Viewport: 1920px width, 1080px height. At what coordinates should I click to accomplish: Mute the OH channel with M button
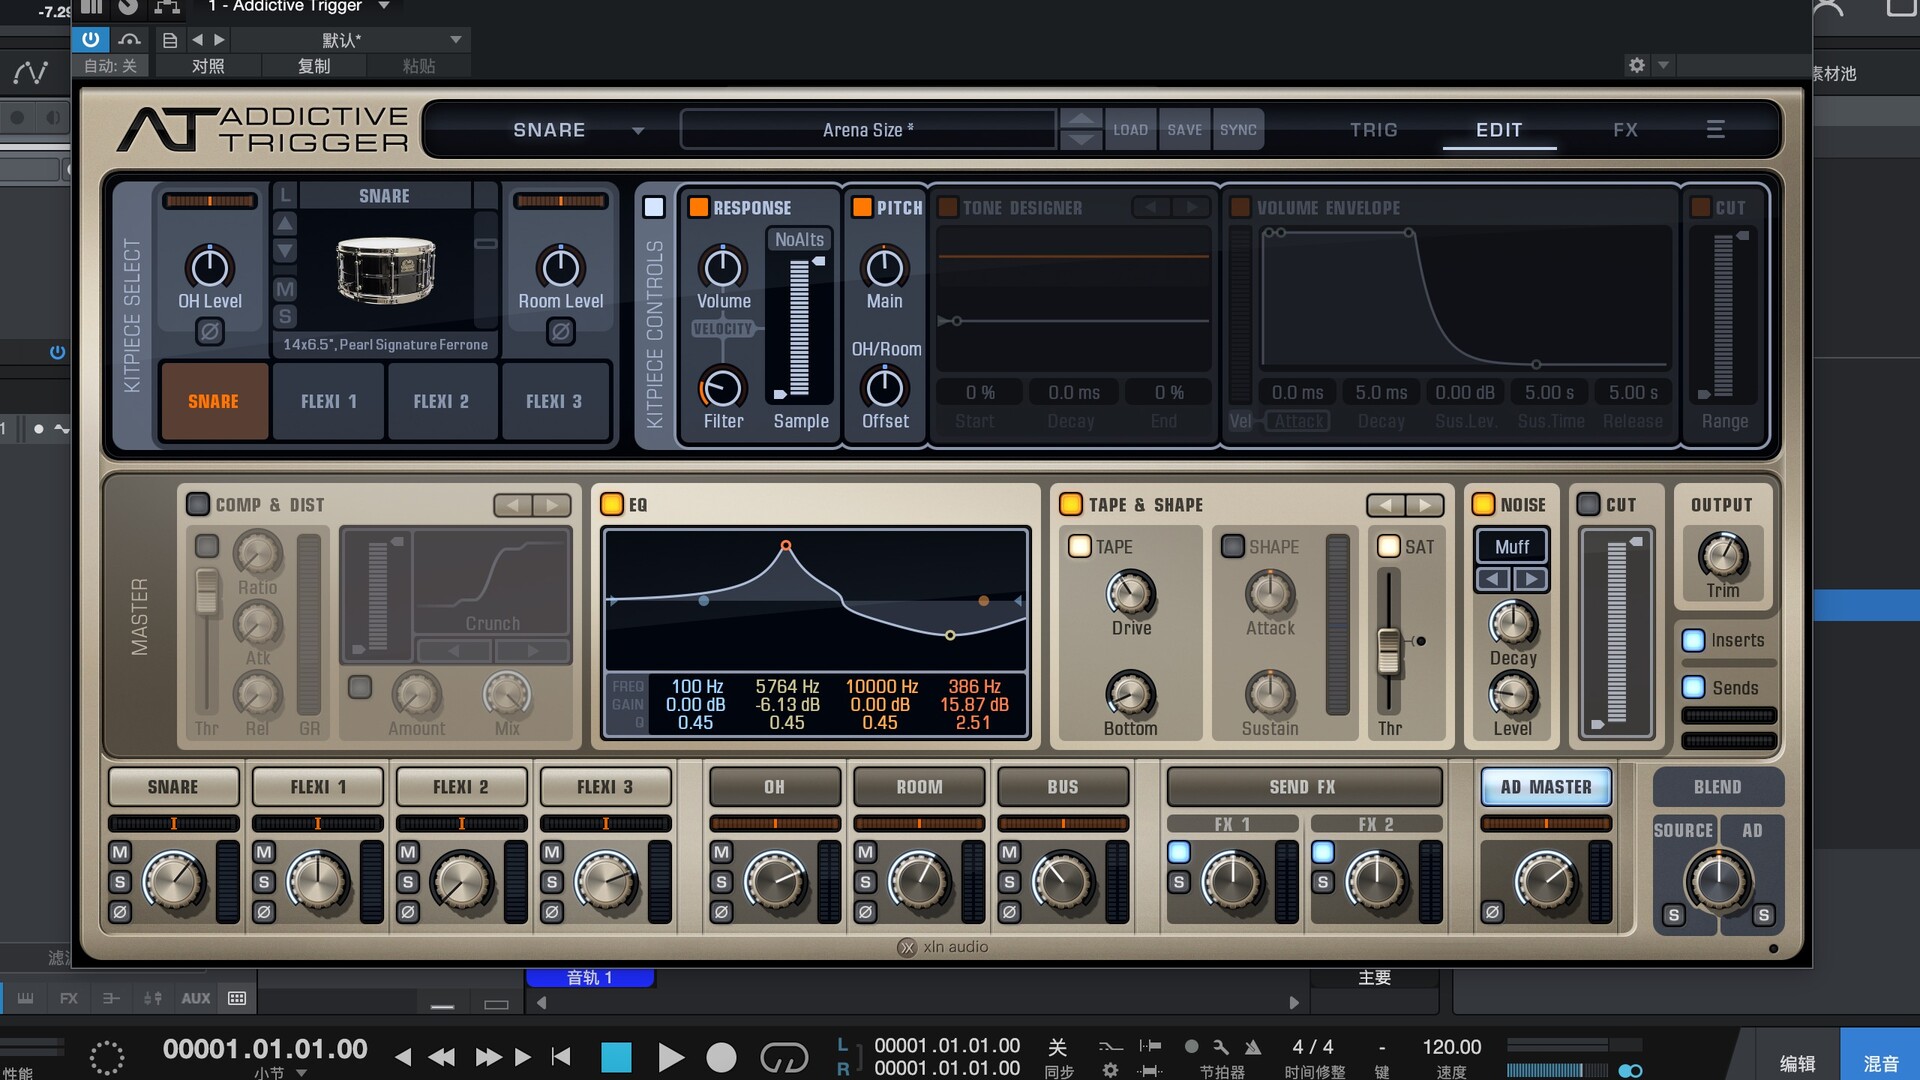[x=721, y=852]
